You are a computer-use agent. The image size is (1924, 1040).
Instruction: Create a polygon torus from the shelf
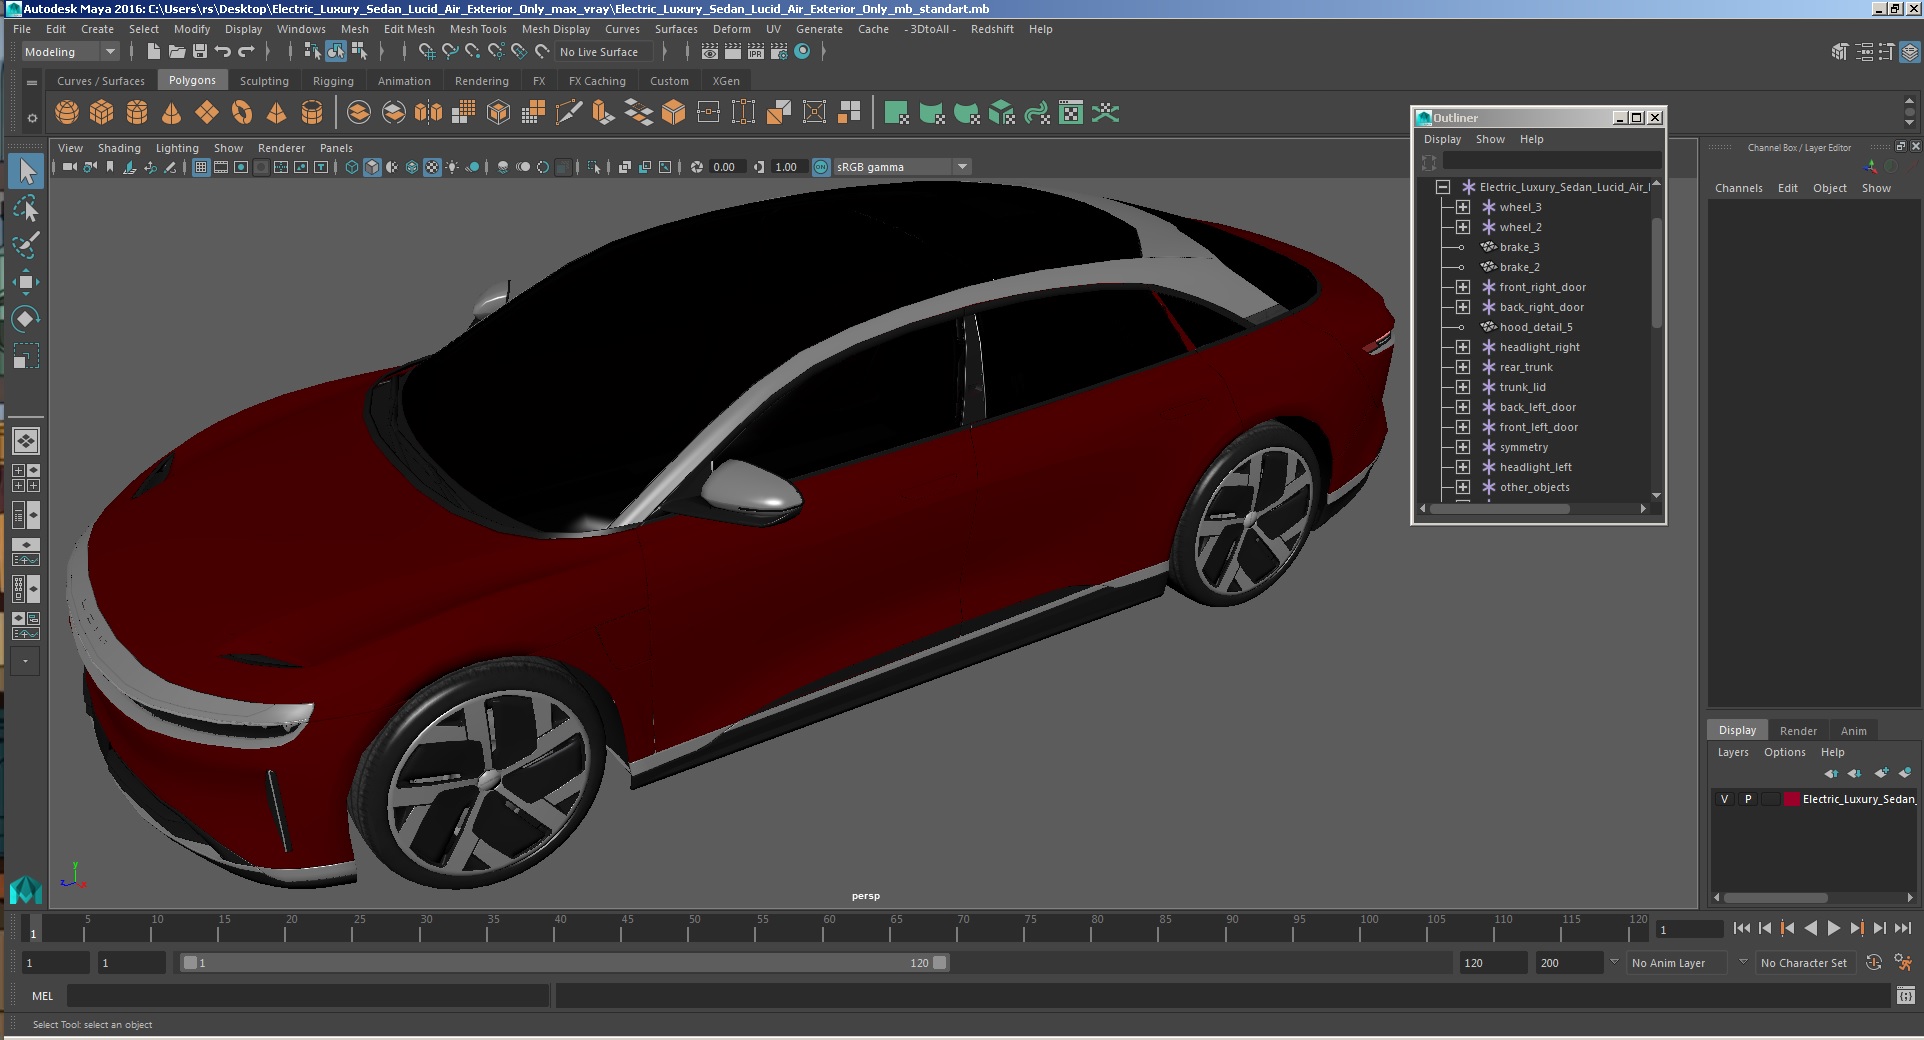click(x=242, y=113)
